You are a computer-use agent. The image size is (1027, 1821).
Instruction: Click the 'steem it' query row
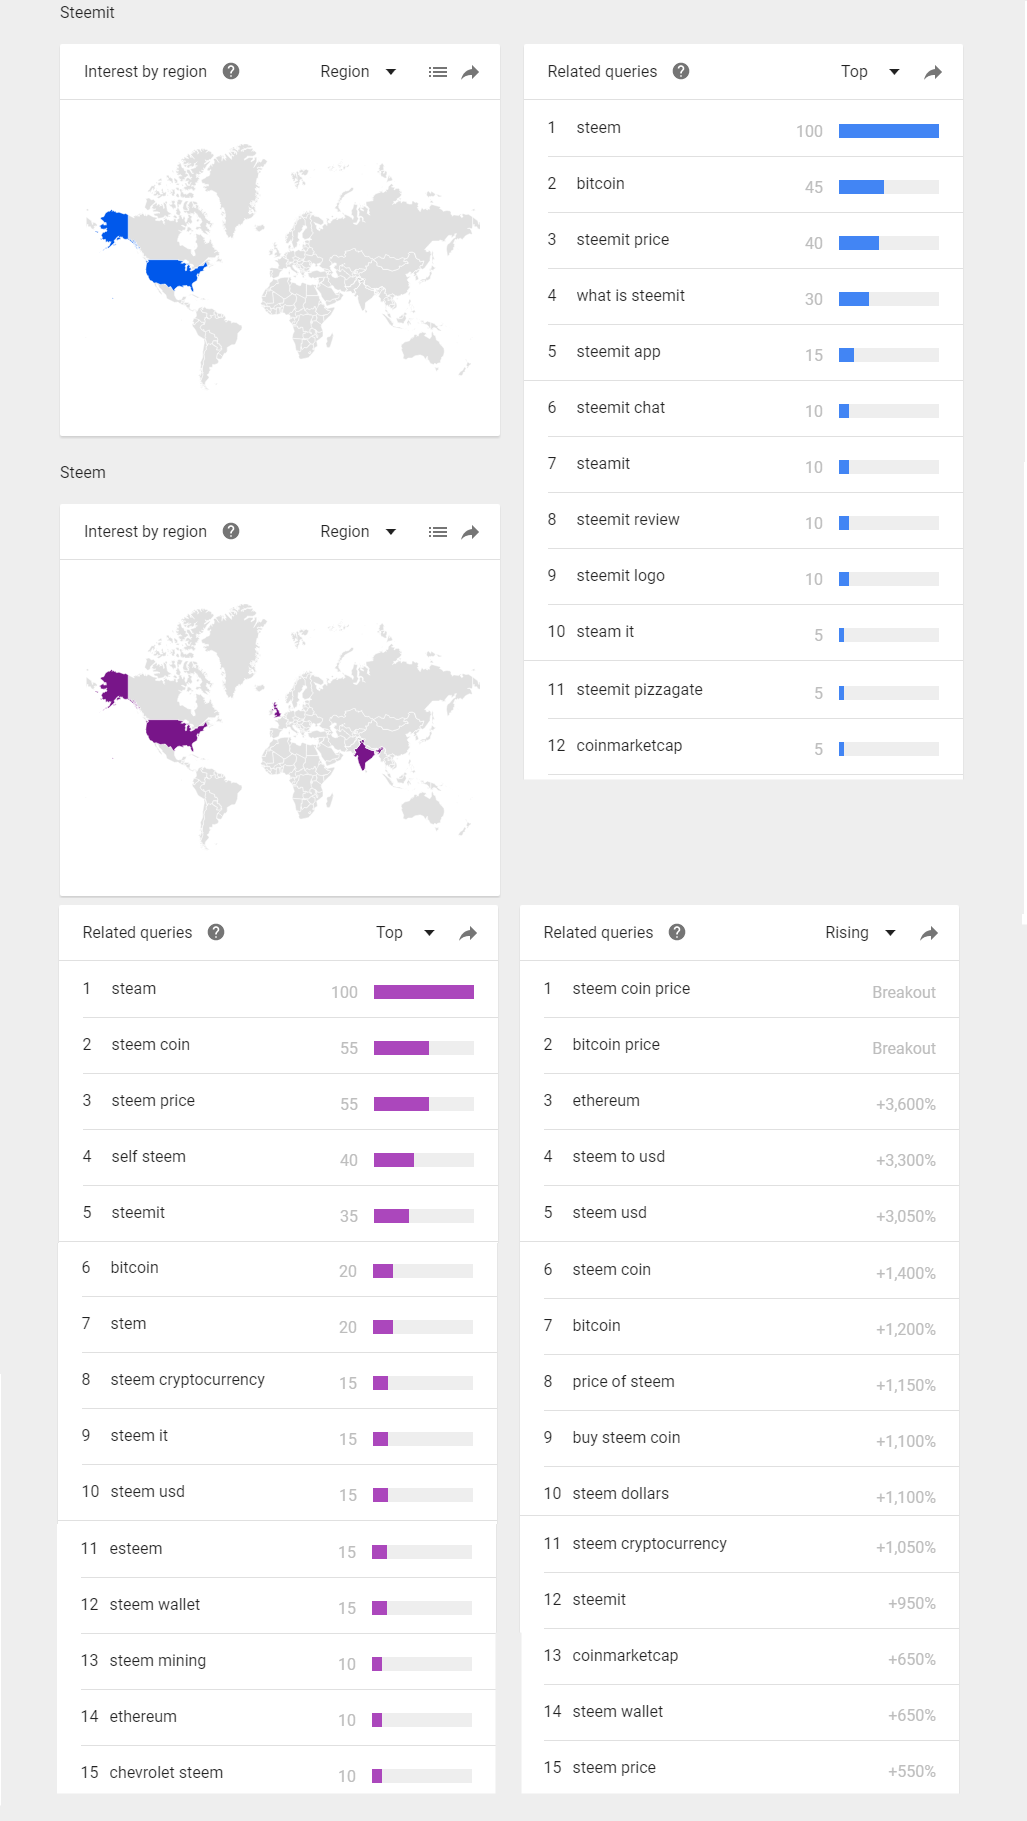(x=278, y=1436)
